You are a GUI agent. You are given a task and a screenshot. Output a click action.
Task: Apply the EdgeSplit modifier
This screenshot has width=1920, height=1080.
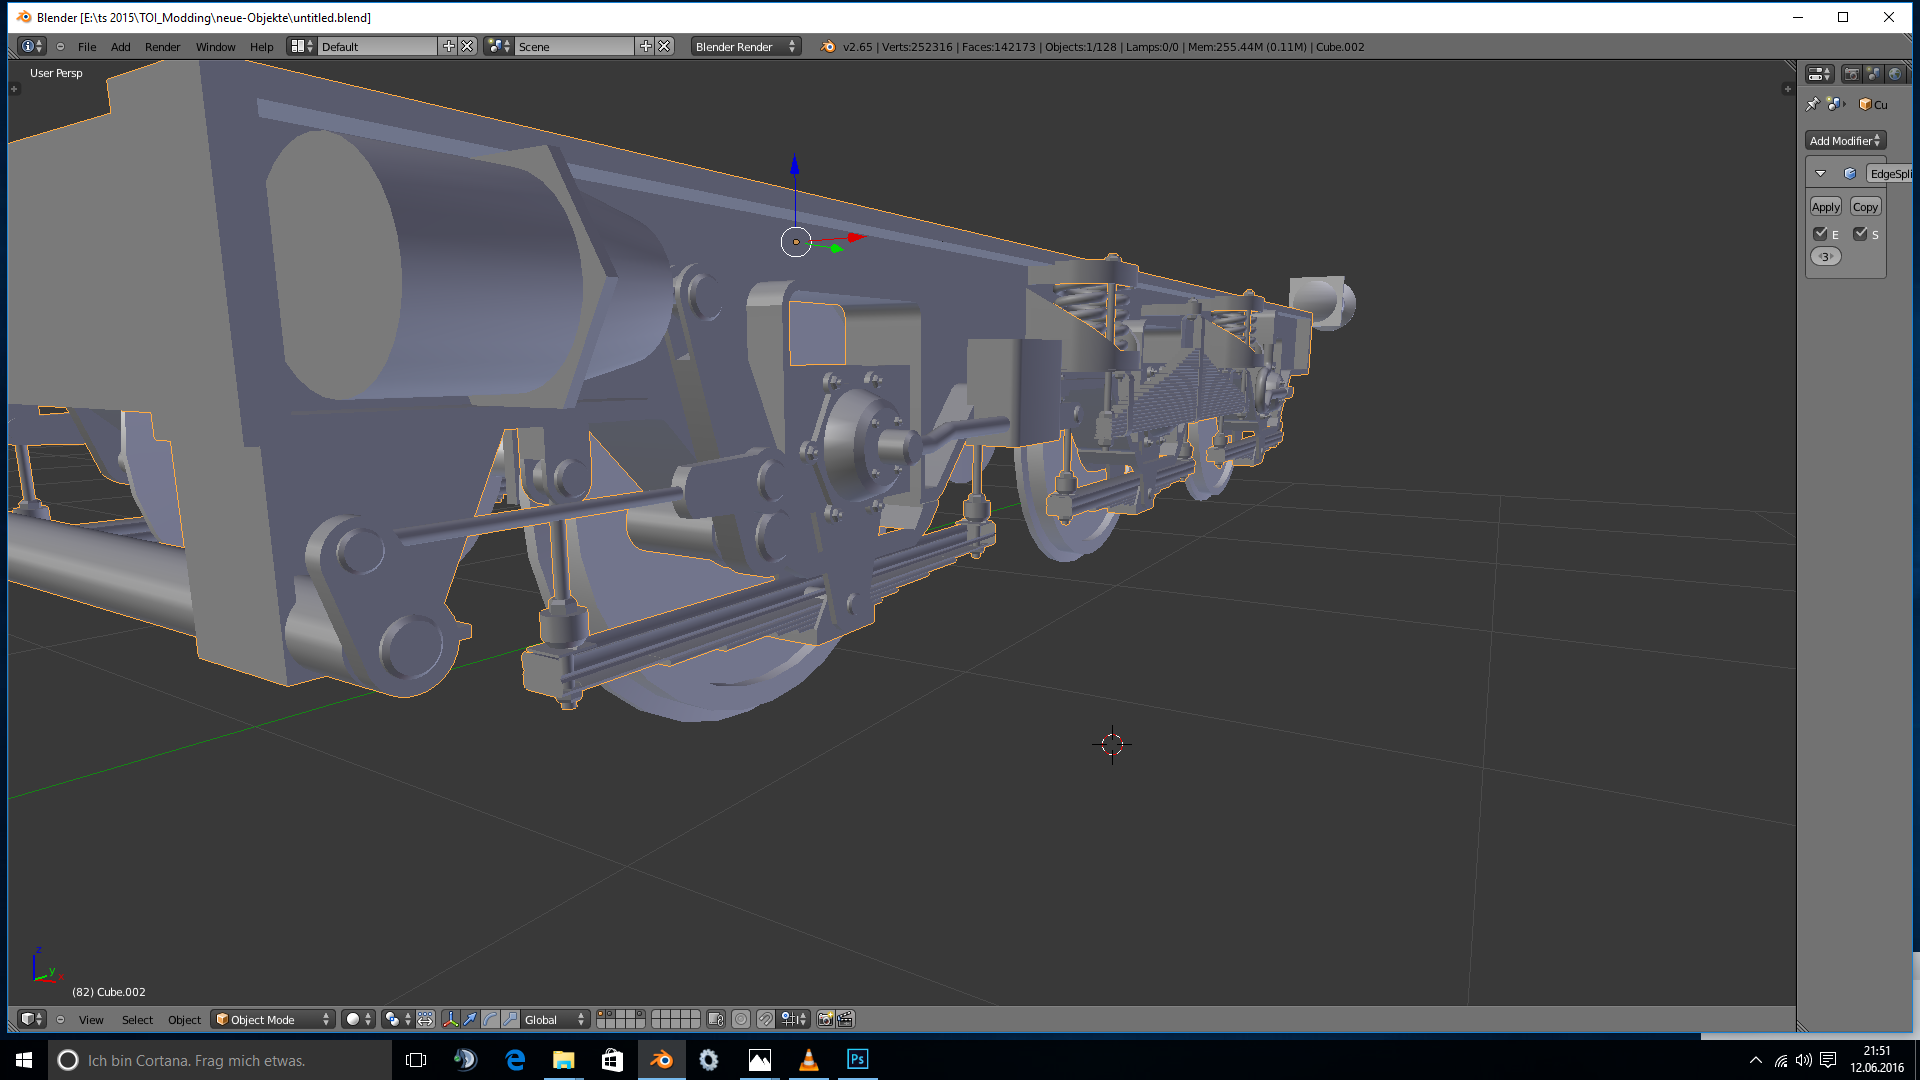point(1825,207)
